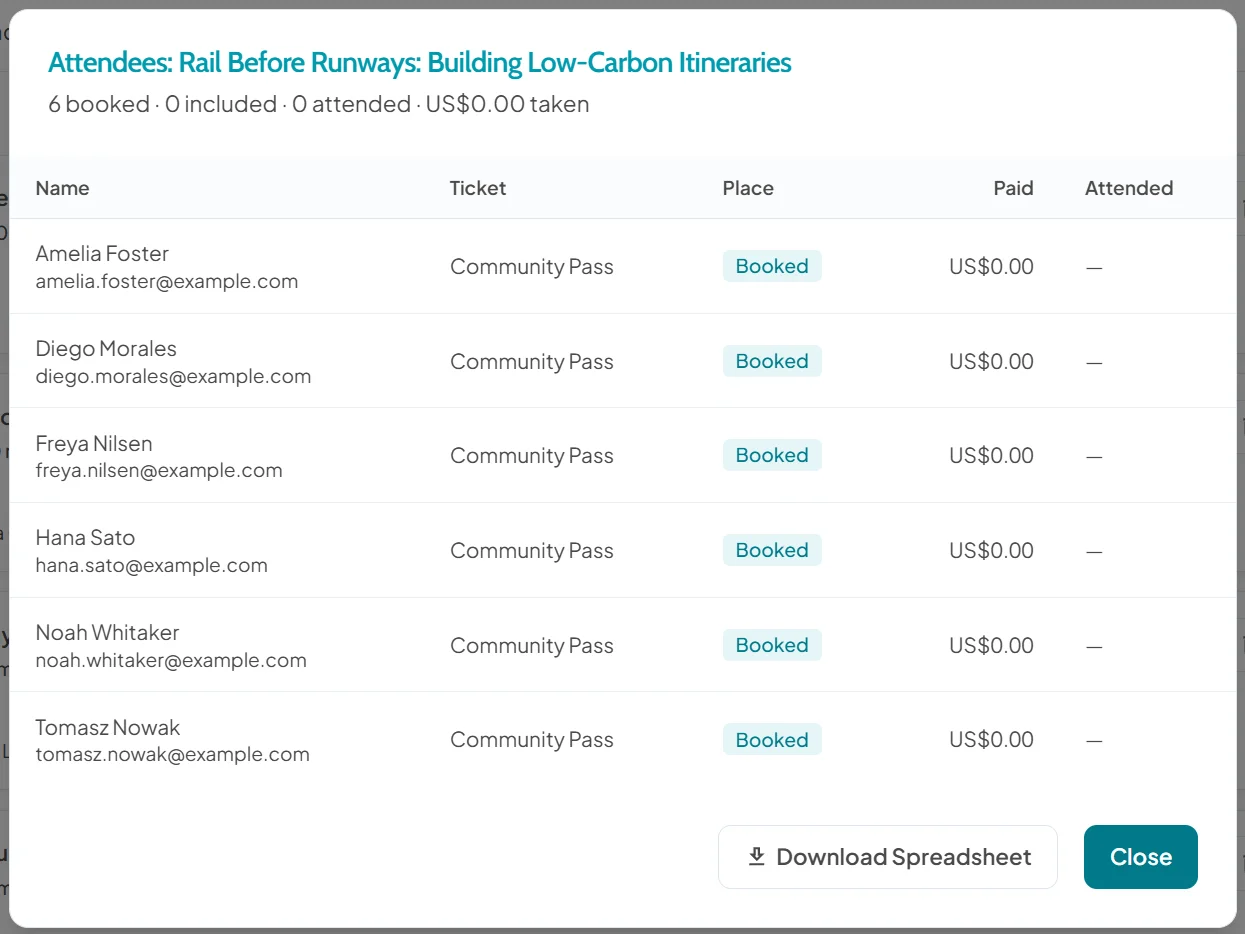Click the Attendees: Rail Before Runways title
The height and width of the screenshot is (934, 1245).
click(x=420, y=63)
